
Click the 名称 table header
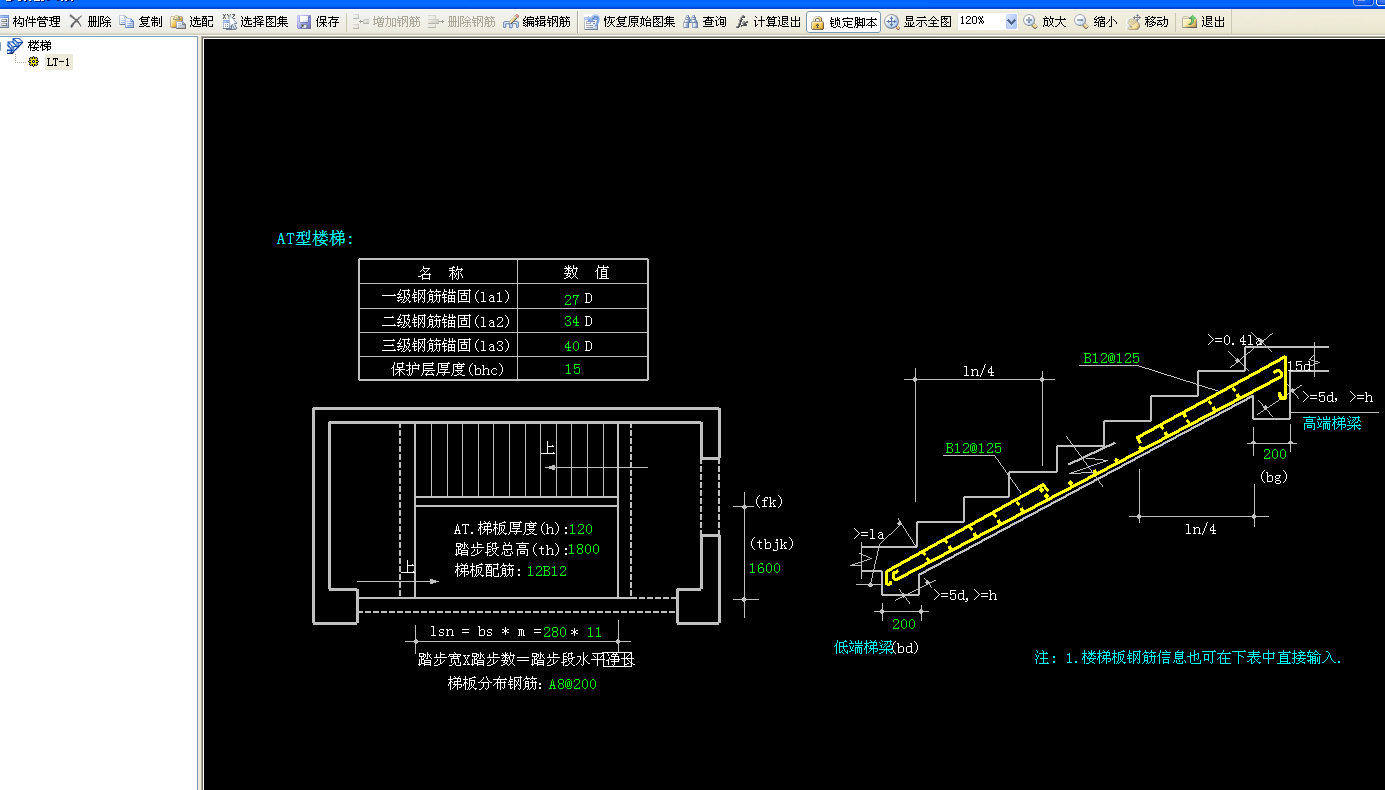click(x=438, y=273)
